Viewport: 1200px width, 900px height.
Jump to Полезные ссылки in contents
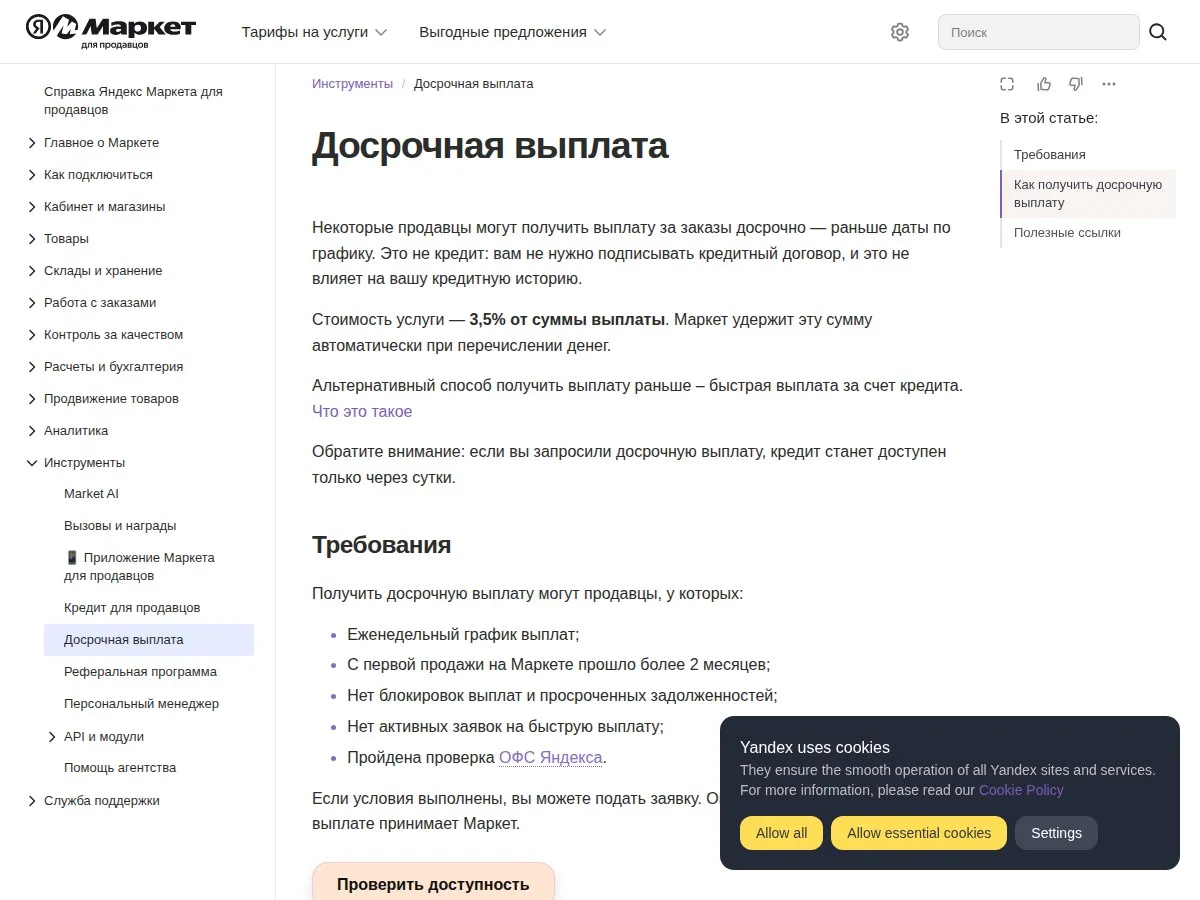click(1067, 233)
